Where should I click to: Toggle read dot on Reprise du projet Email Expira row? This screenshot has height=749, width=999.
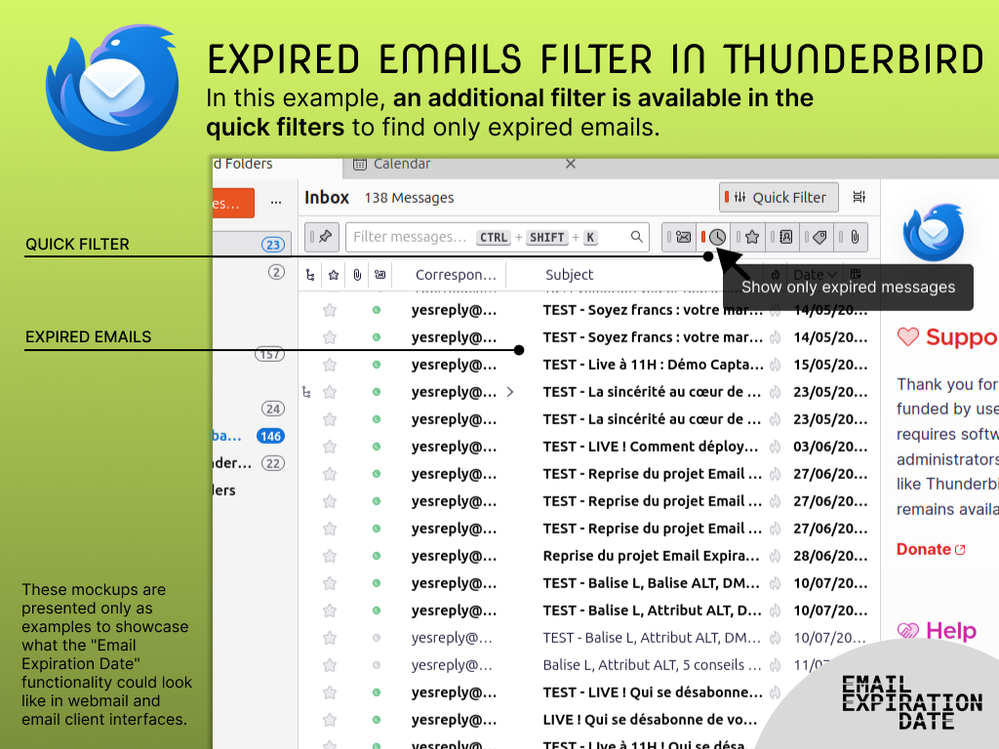377,555
